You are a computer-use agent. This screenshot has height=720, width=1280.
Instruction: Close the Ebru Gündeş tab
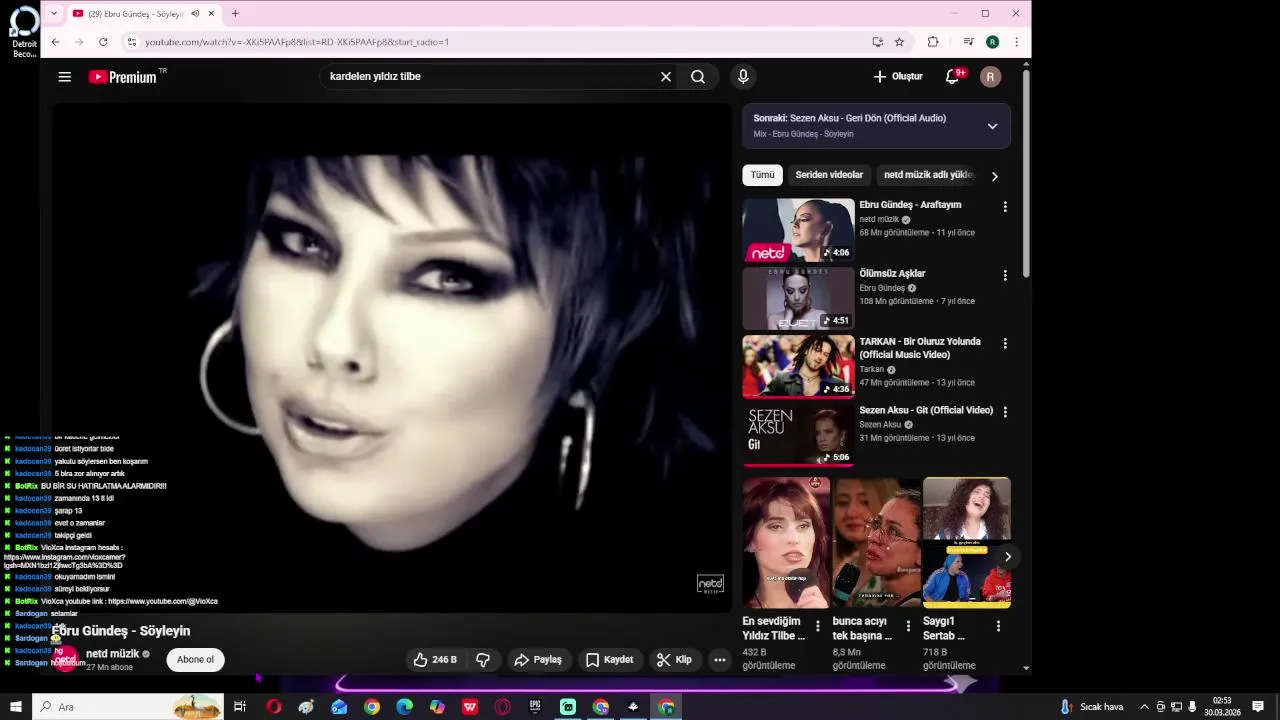211,14
